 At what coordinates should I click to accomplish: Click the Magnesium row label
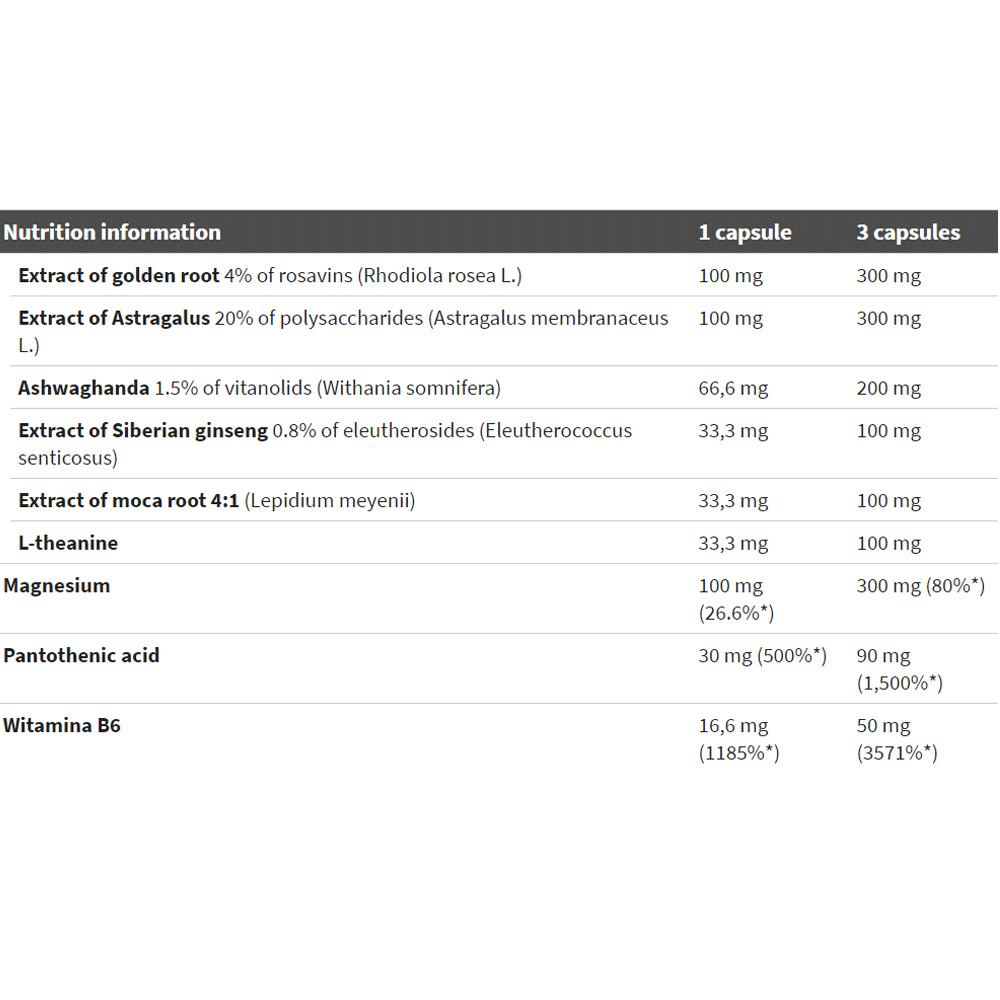(57, 585)
